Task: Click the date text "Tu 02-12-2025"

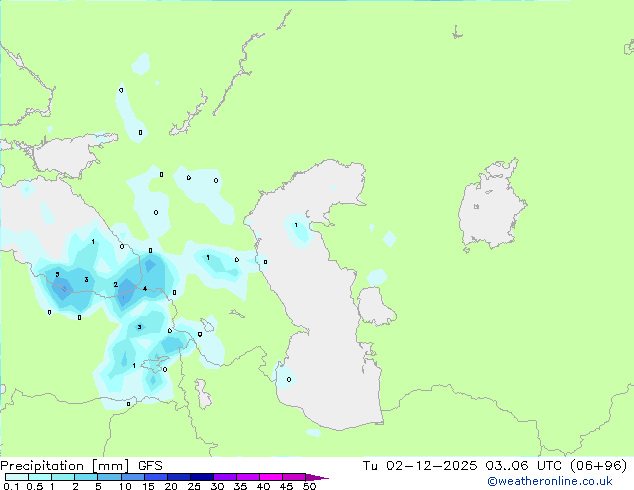Action: coord(420,466)
